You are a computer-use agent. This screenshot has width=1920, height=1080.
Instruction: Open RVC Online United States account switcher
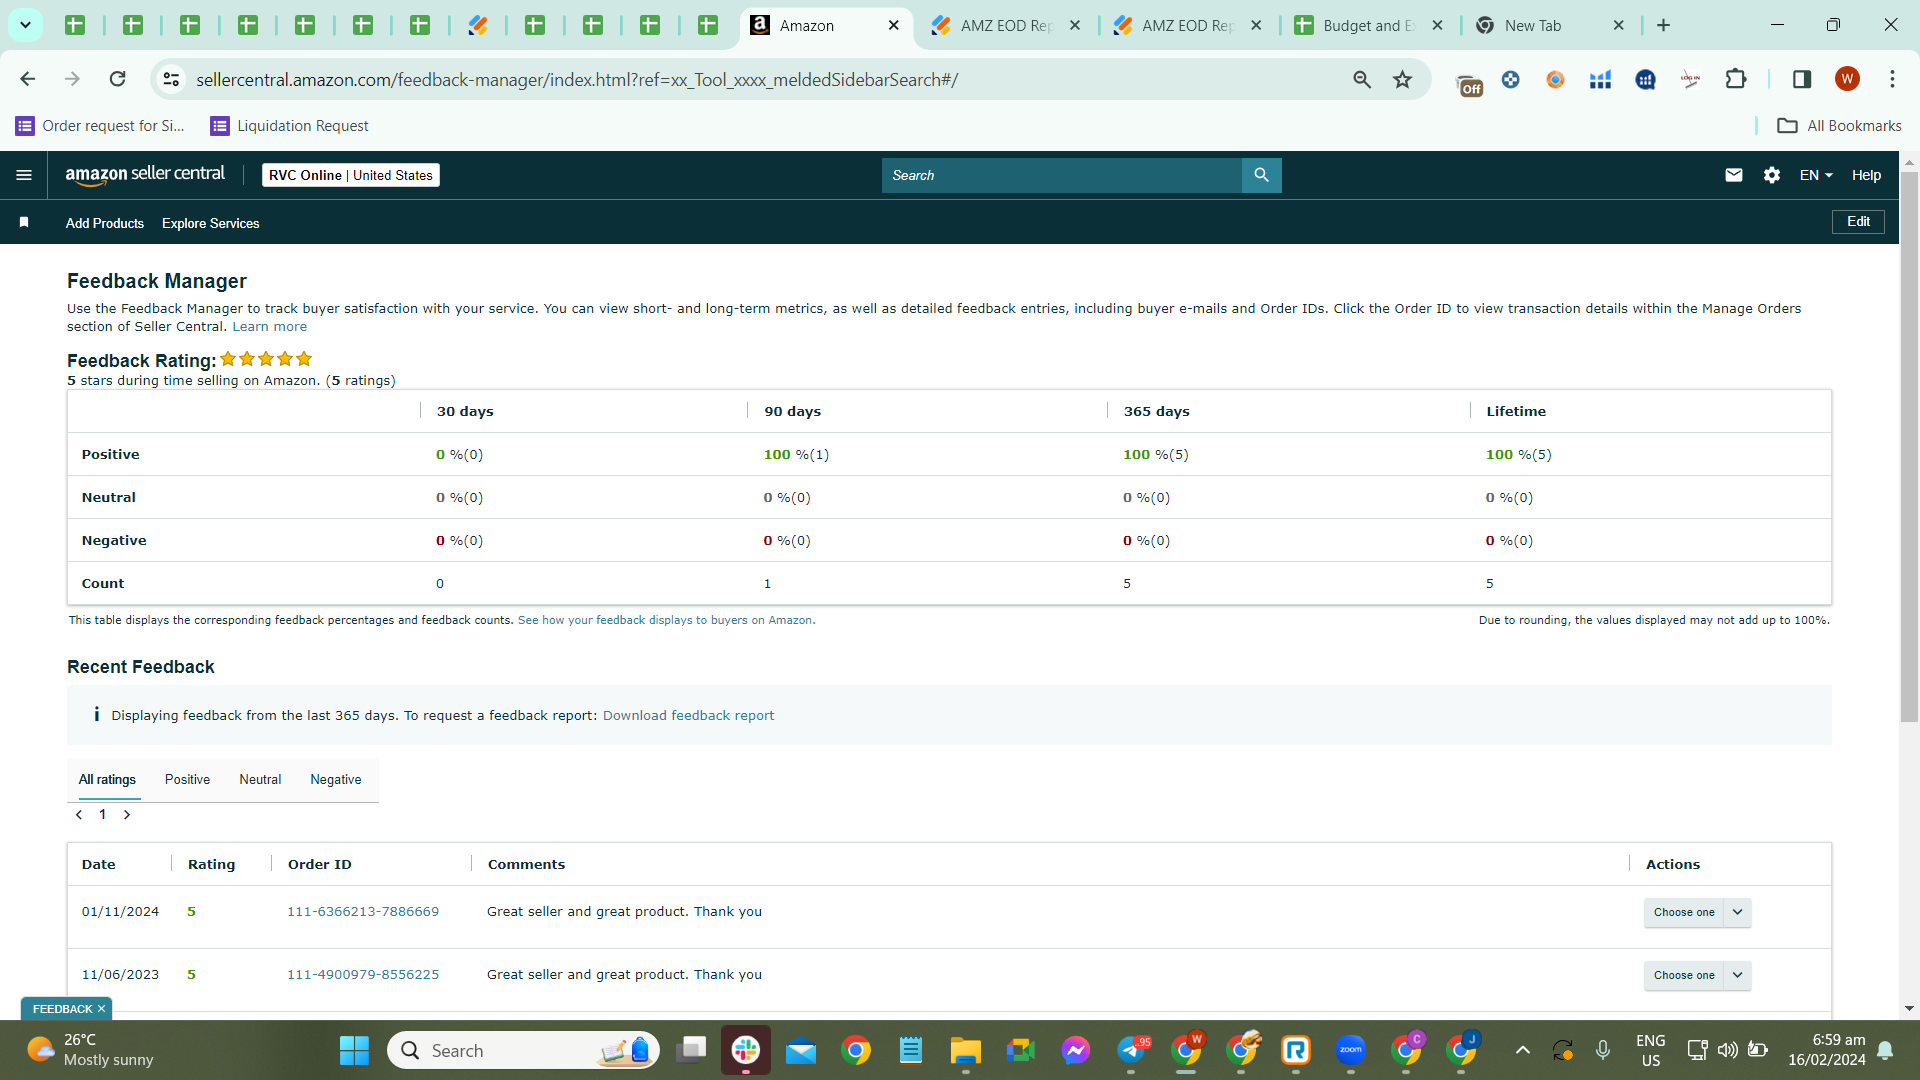pyautogui.click(x=351, y=175)
